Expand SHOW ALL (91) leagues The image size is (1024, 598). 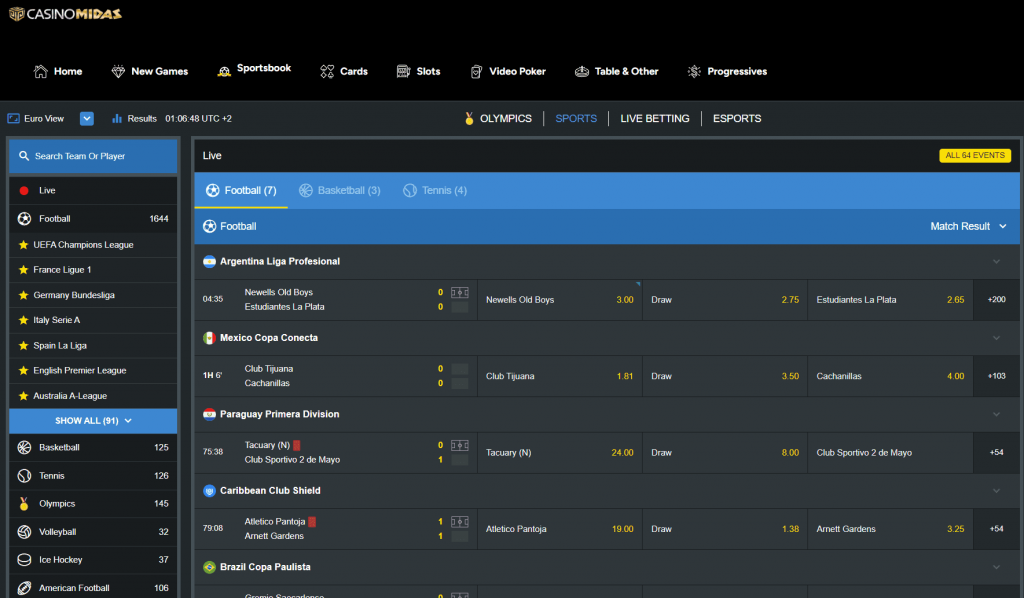click(x=93, y=421)
